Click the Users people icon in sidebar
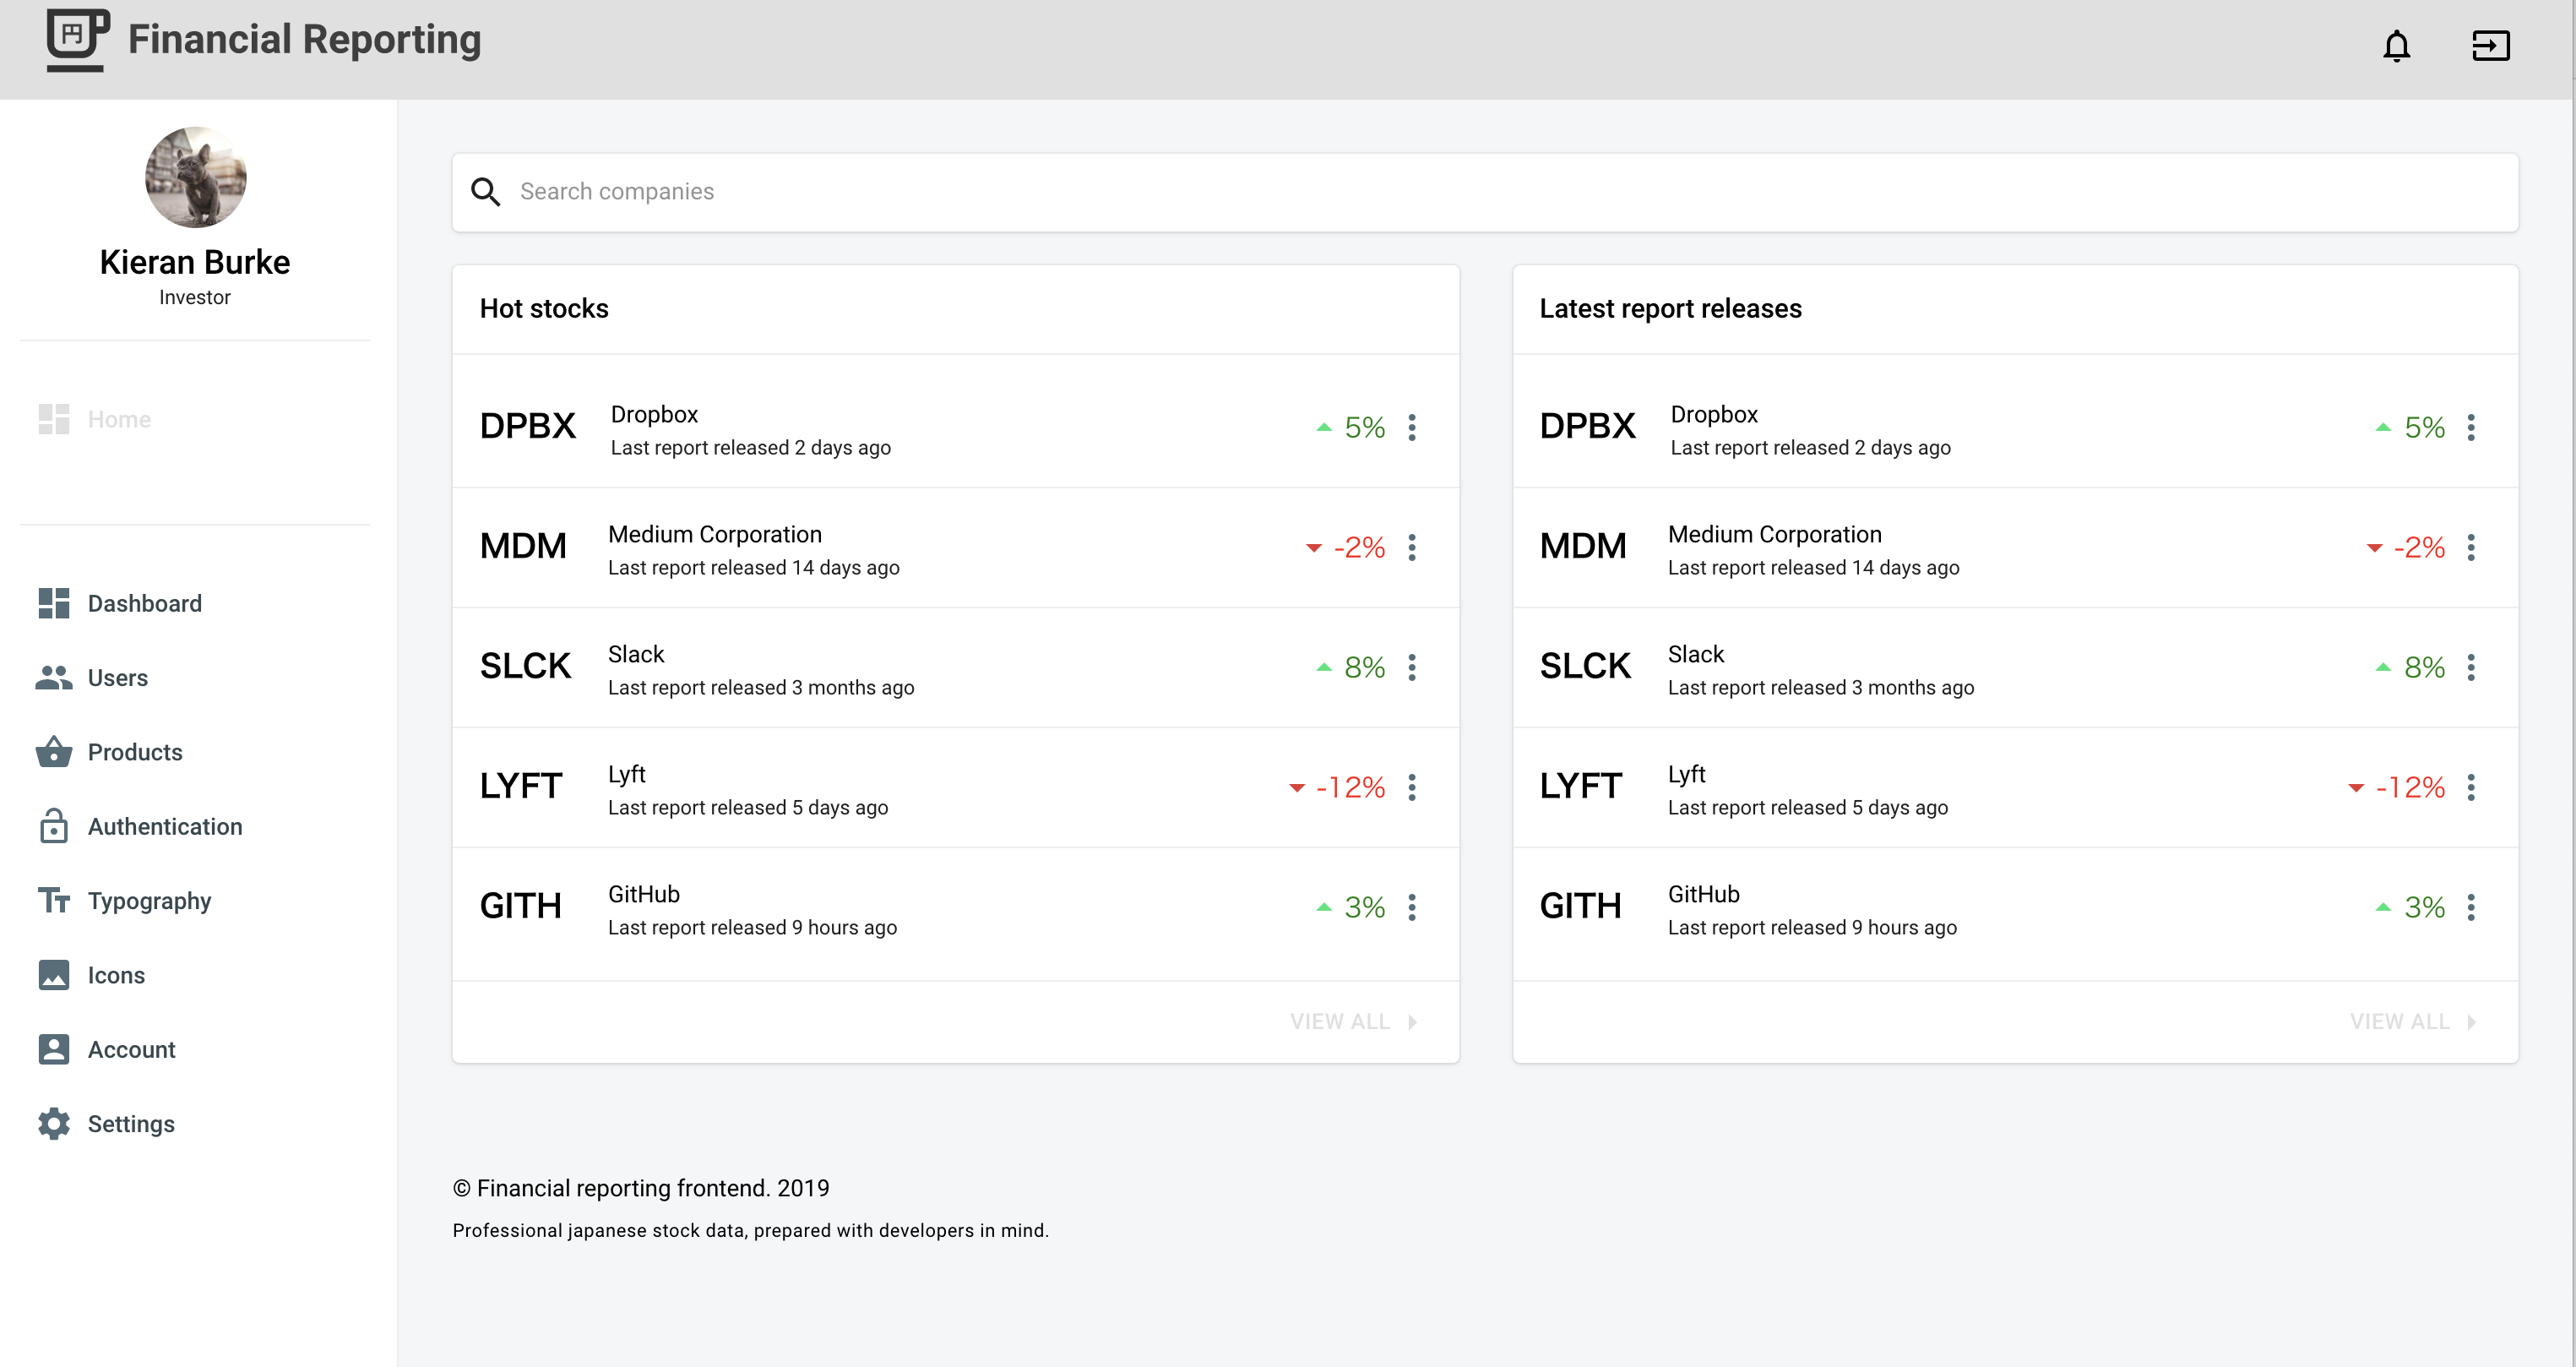2576x1367 pixels. [54, 678]
